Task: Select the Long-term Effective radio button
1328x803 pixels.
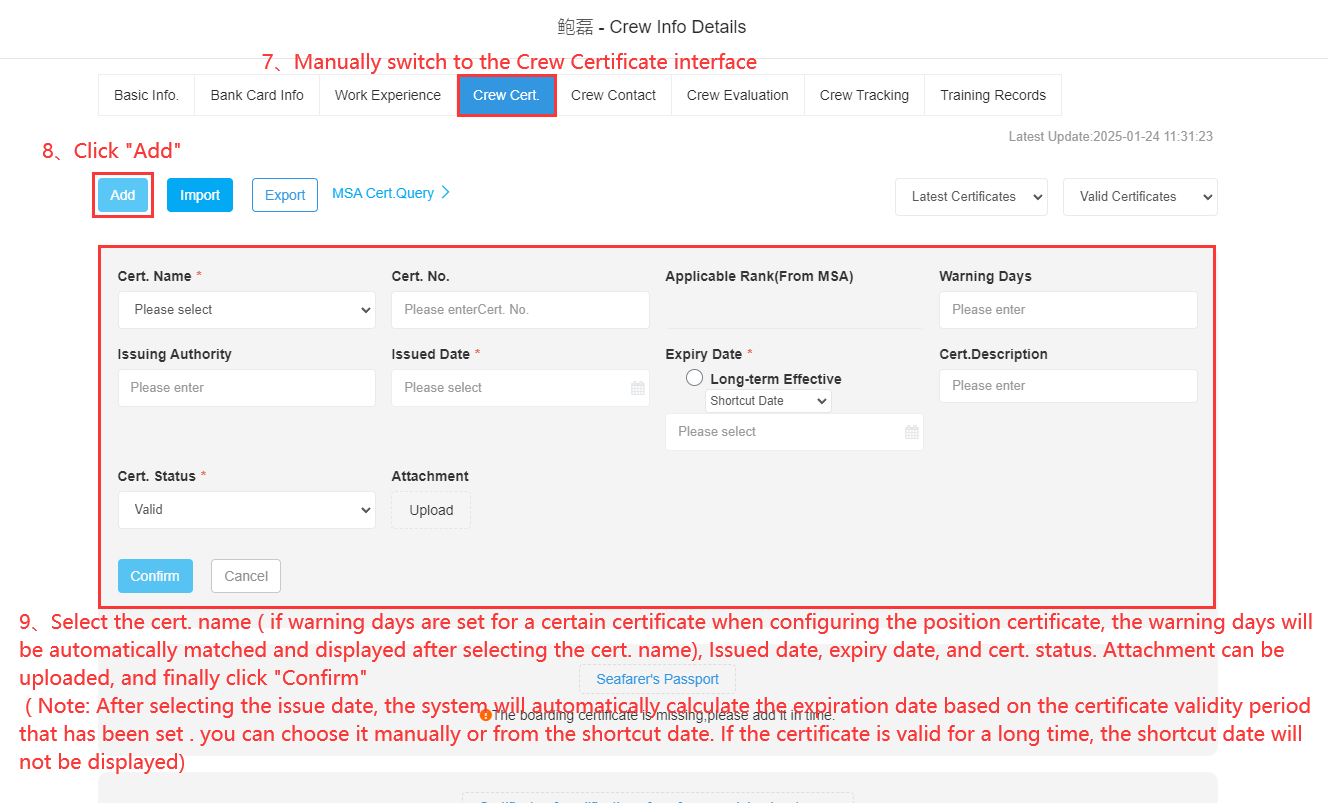Action: (694, 378)
